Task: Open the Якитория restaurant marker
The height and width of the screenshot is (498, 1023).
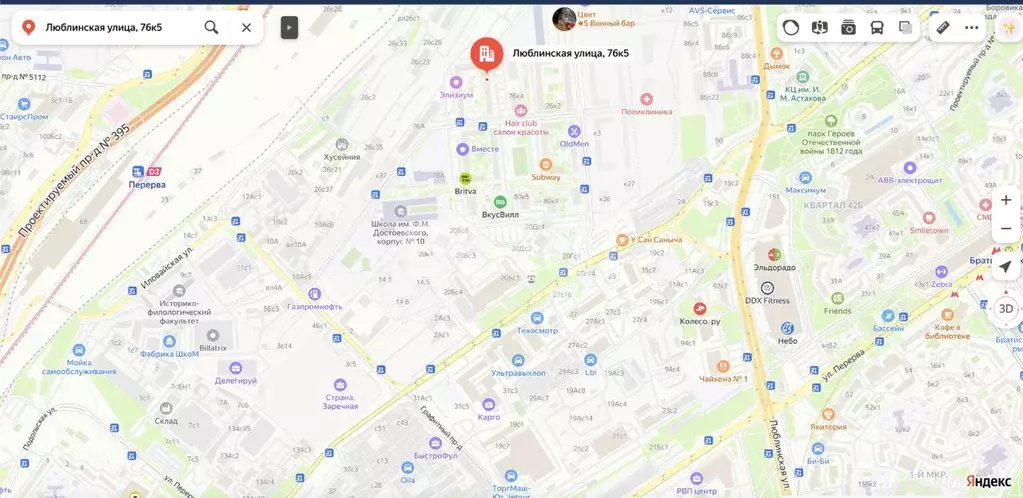Action: 828,414
